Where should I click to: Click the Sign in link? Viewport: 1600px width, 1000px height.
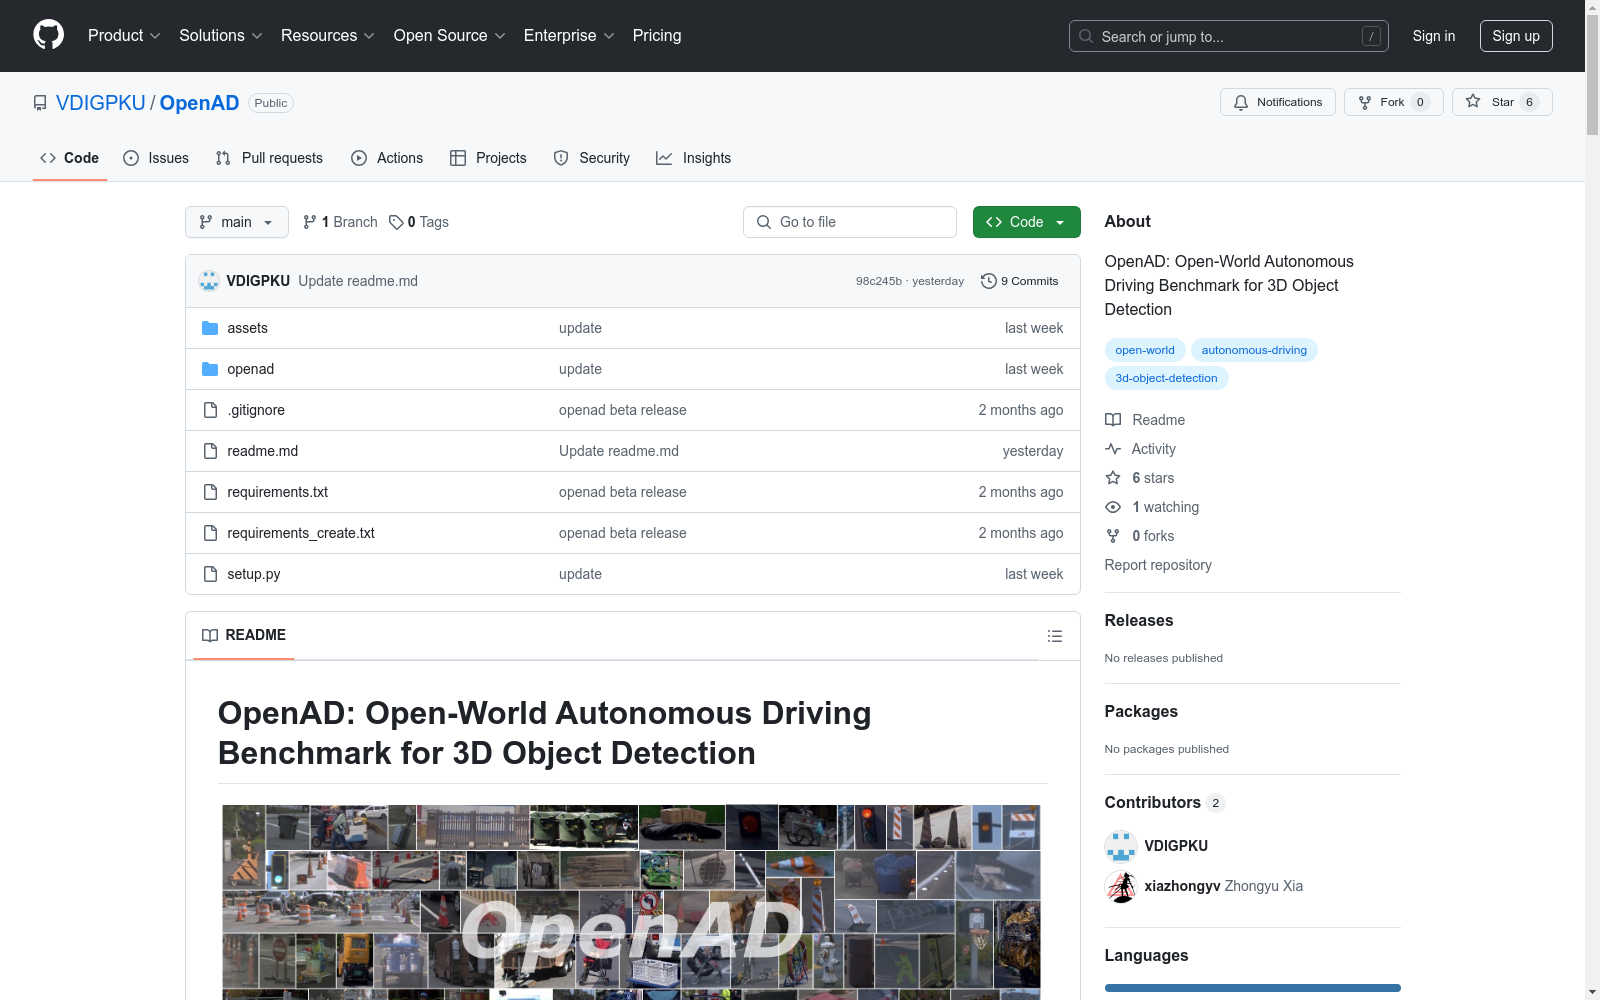coord(1434,36)
